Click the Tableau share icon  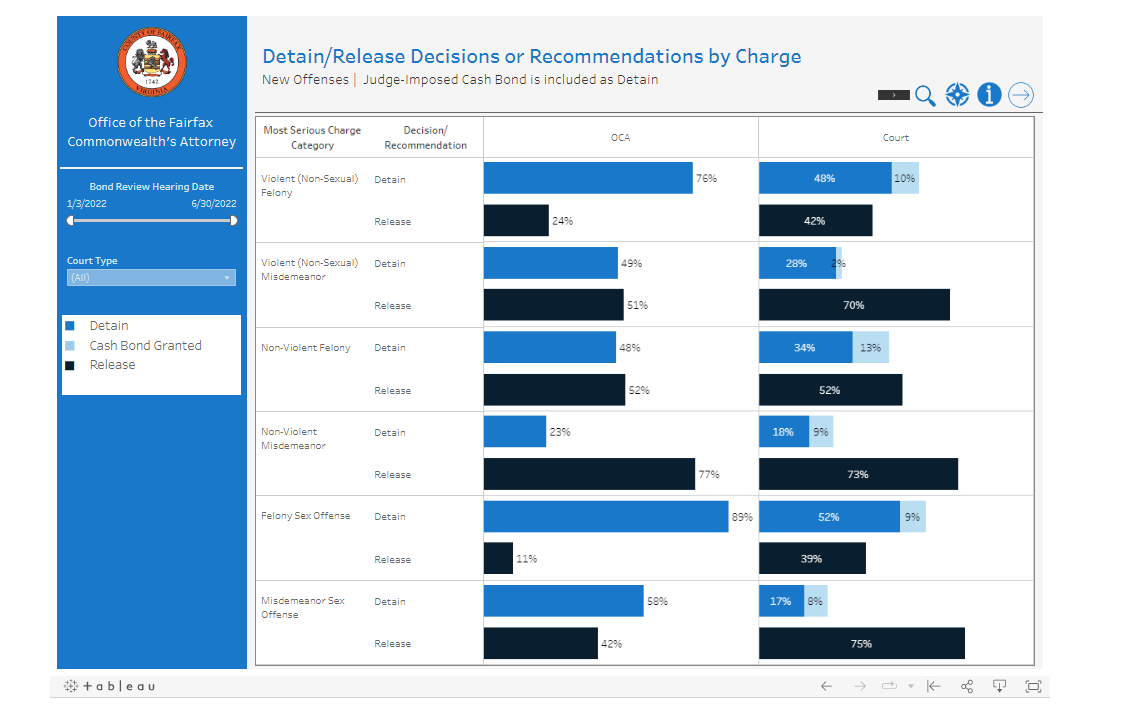click(967, 686)
